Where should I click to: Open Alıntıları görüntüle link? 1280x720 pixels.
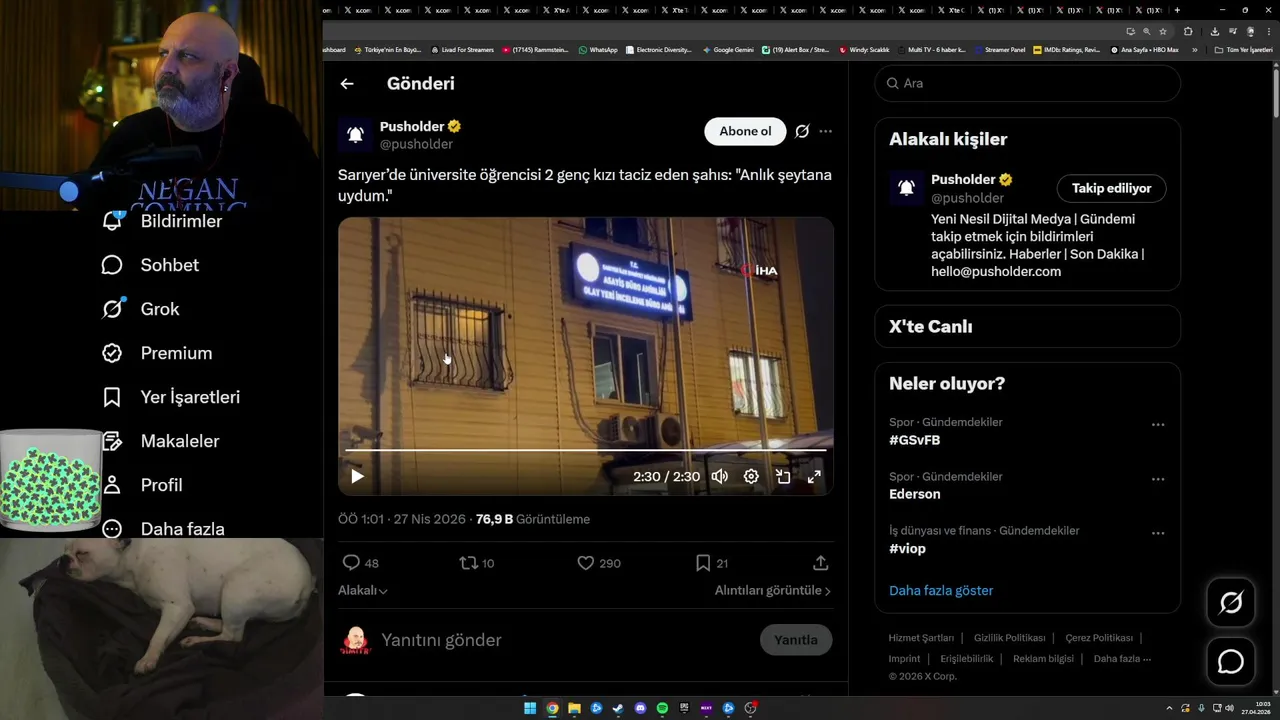click(x=773, y=591)
